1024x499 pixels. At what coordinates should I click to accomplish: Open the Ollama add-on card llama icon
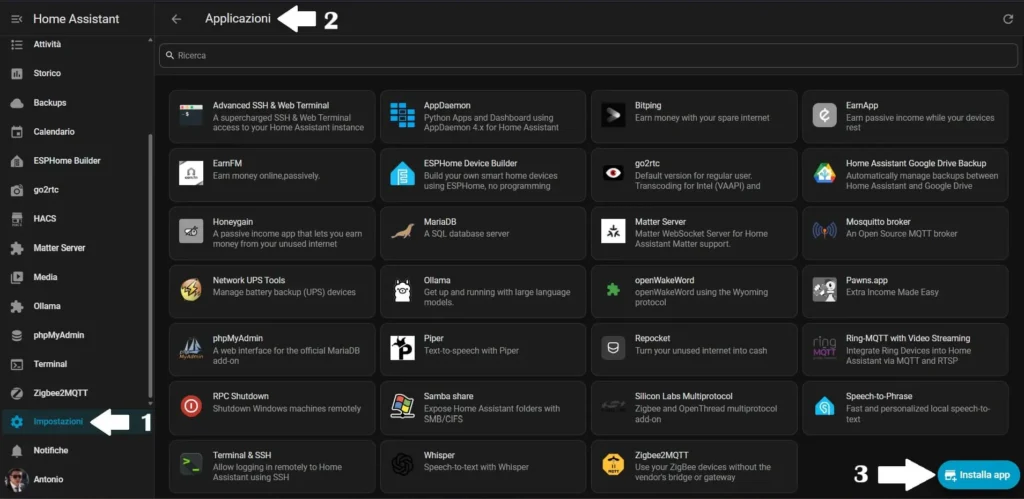pos(402,290)
